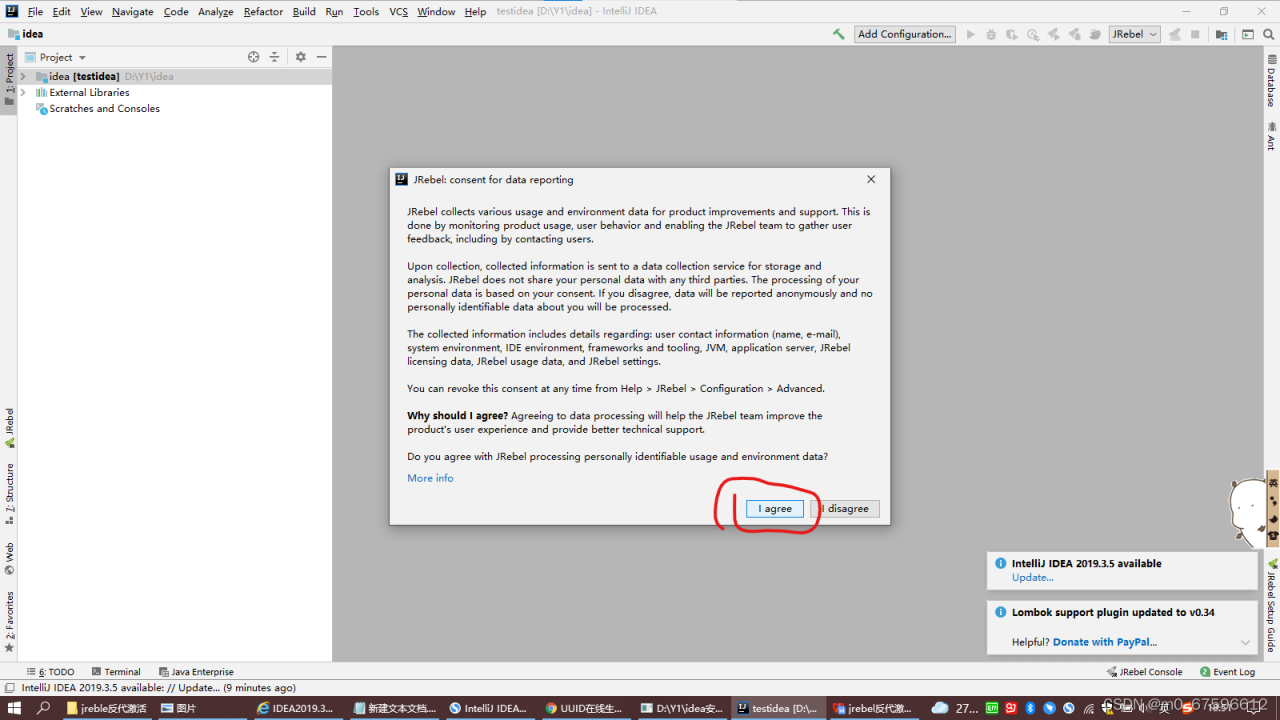Collapse all in Project panel

pos(275,57)
